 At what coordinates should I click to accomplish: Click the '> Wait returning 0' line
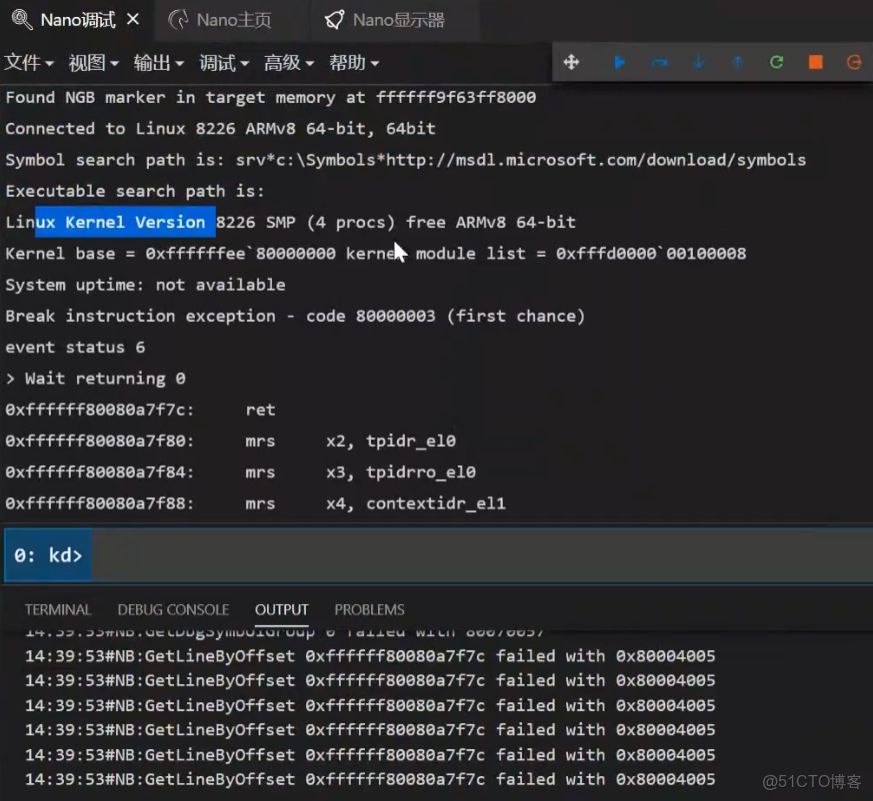tap(95, 378)
